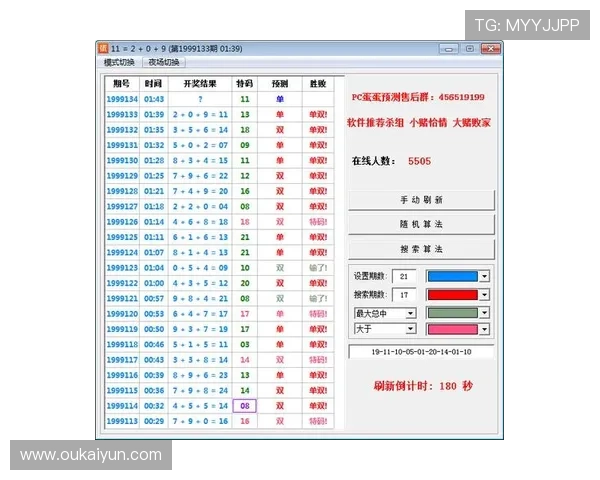
Task: Click result 3 + 5 + 6 = 14
Action: 200,130
